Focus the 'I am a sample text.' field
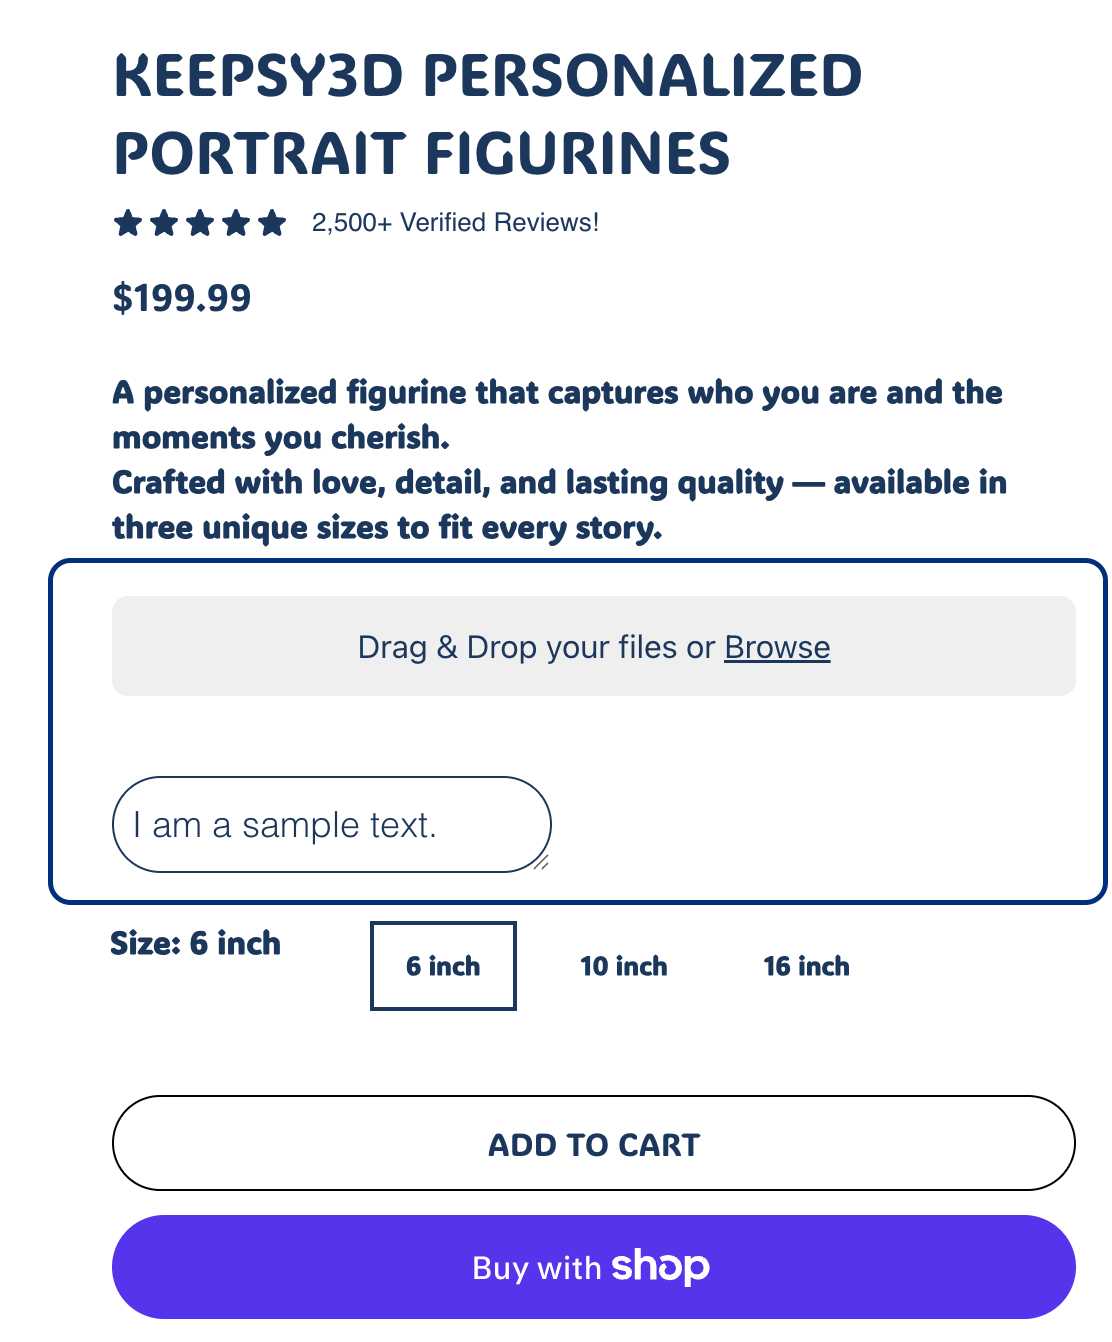1112x1342 pixels. coord(330,825)
